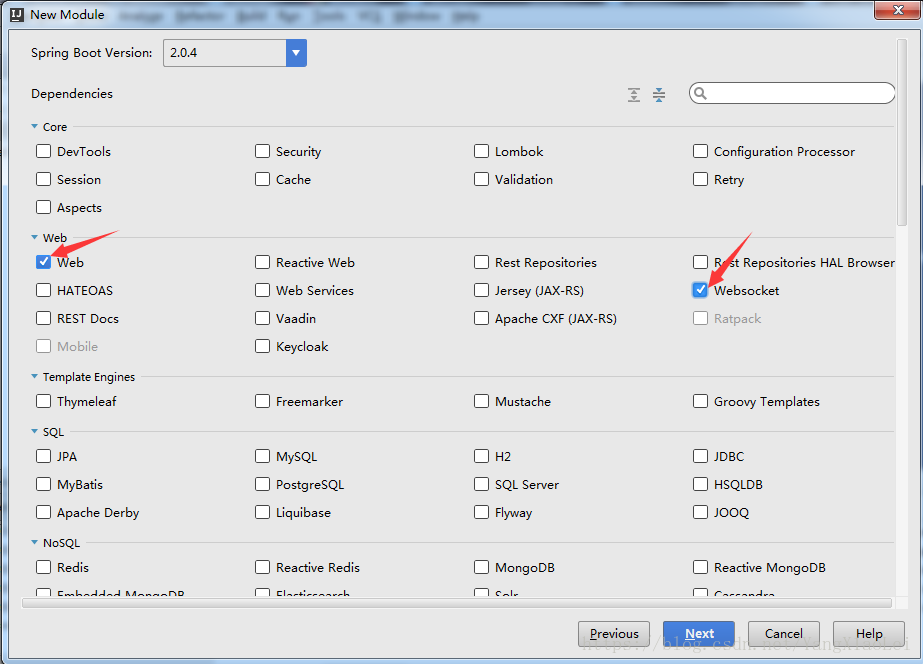The width and height of the screenshot is (923, 664).
Task: Uncheck the Websocket checkbox
Action: 700,290
